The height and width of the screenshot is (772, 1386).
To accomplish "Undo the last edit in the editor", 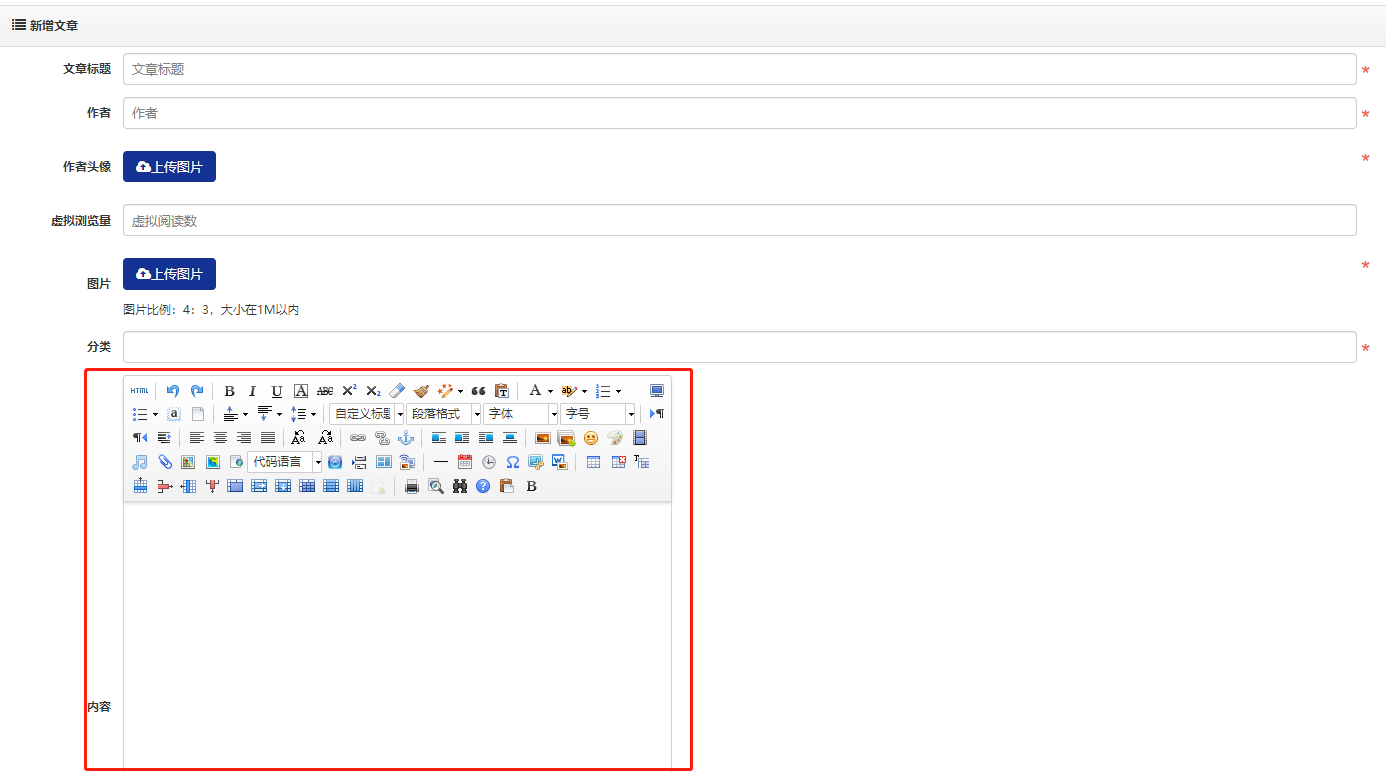I will pos(173,390).
